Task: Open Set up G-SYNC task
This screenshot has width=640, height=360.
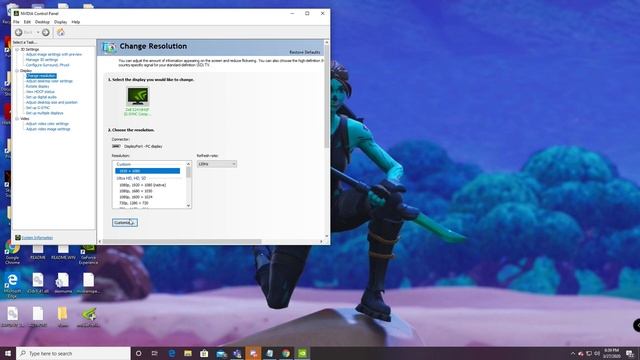Action: (38, 108)
